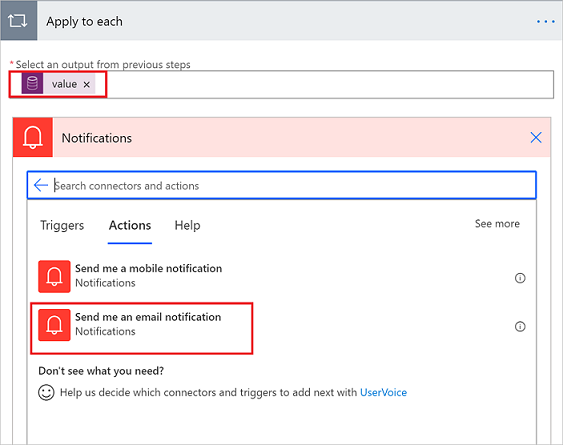Click the Apply to each loop icon
Viewport: 563px width, 445px height.
click(x=18, y=21)
